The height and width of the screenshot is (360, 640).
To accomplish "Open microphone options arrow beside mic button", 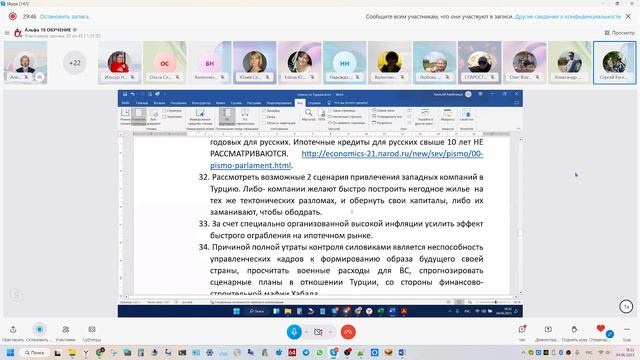I will pos(306,332).
